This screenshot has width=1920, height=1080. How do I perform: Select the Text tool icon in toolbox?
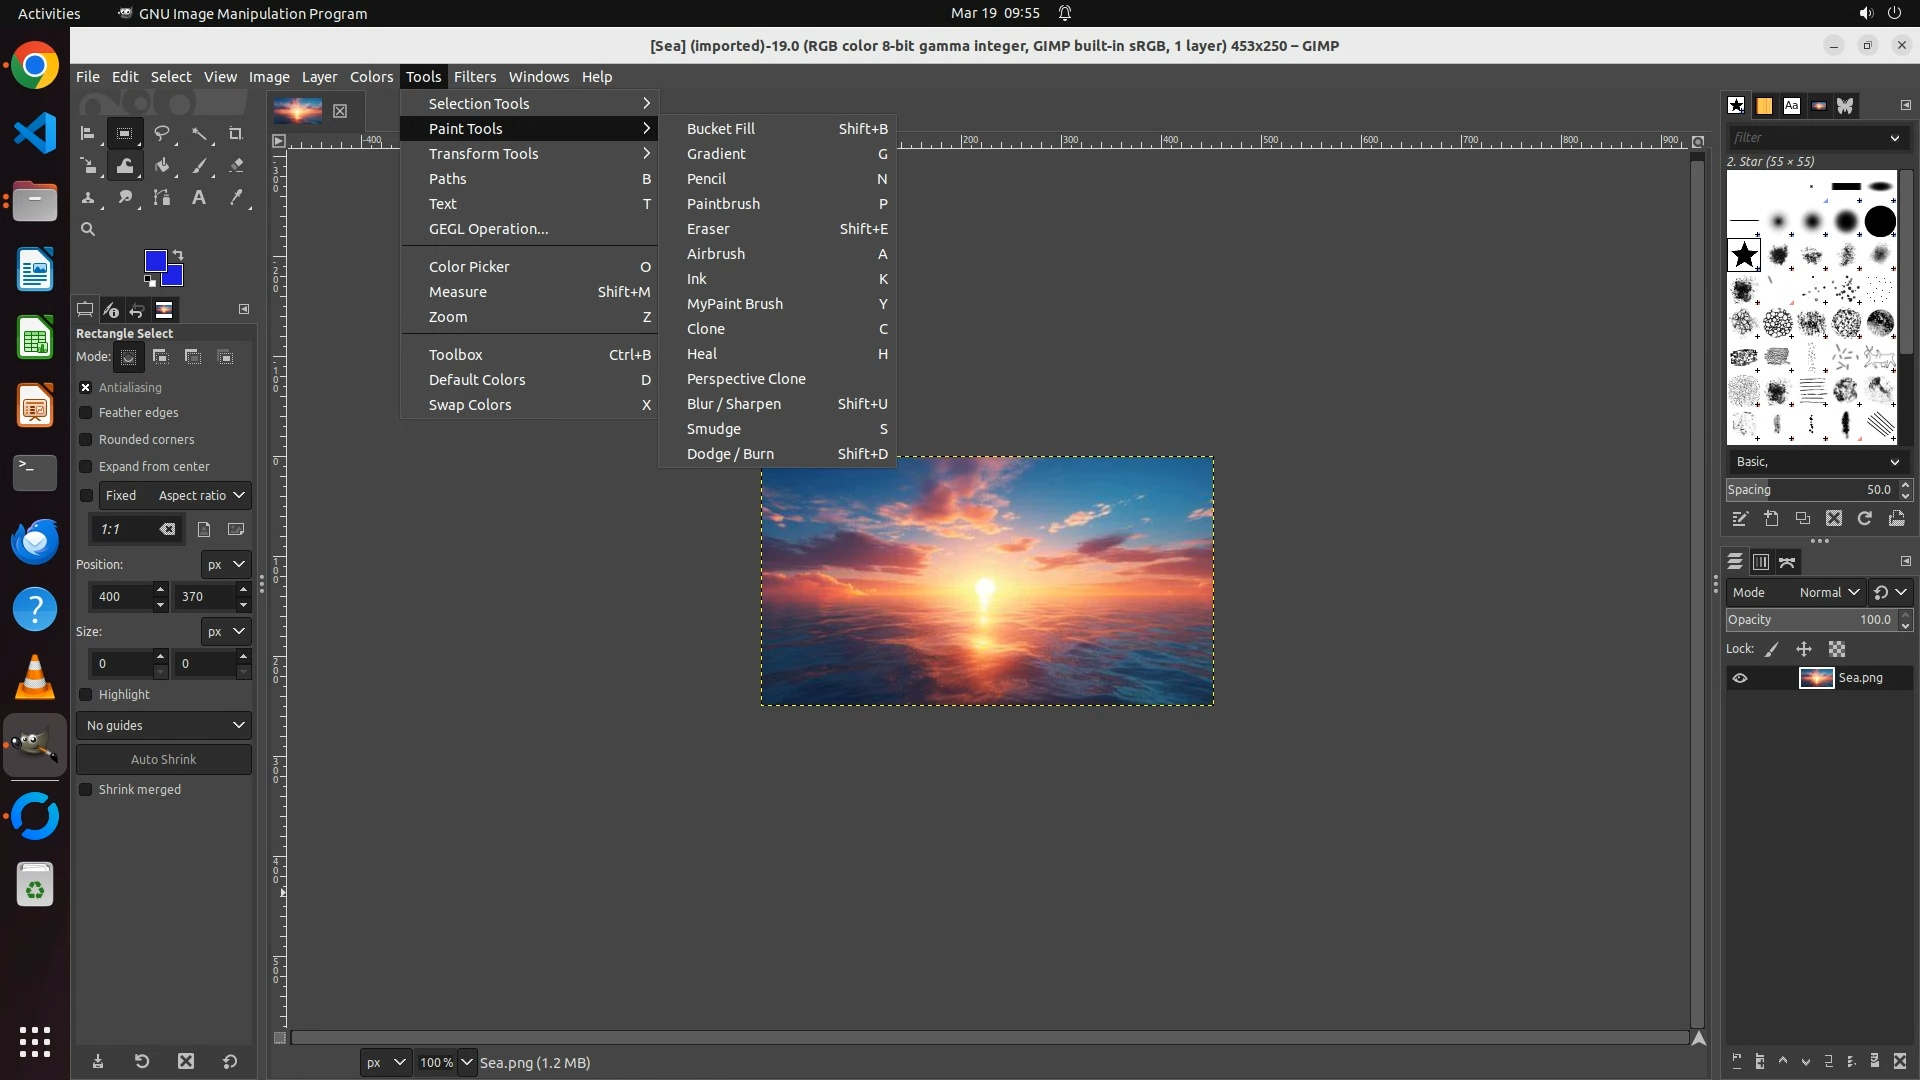pos(199,198)
